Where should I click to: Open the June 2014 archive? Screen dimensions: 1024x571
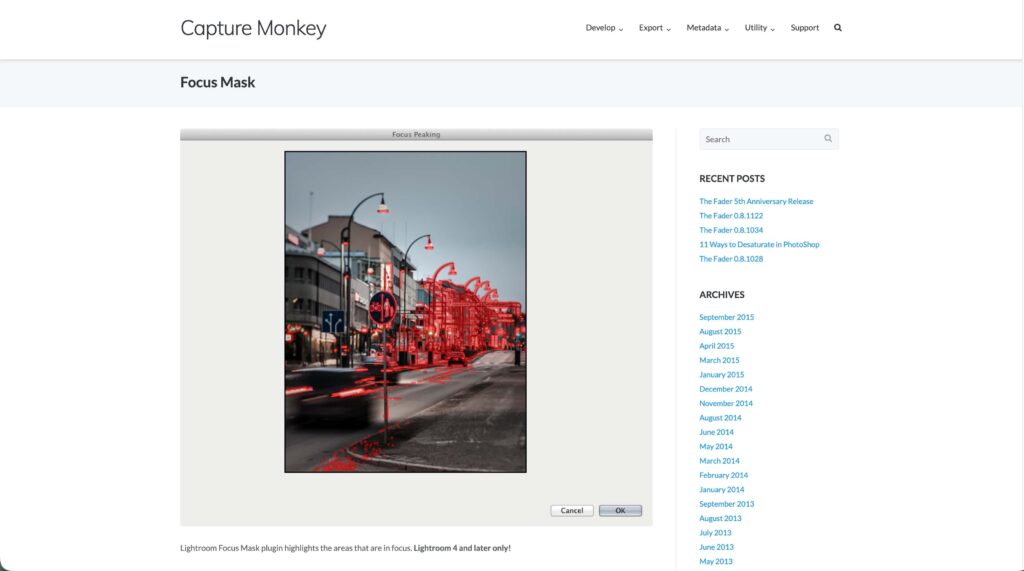716,432
